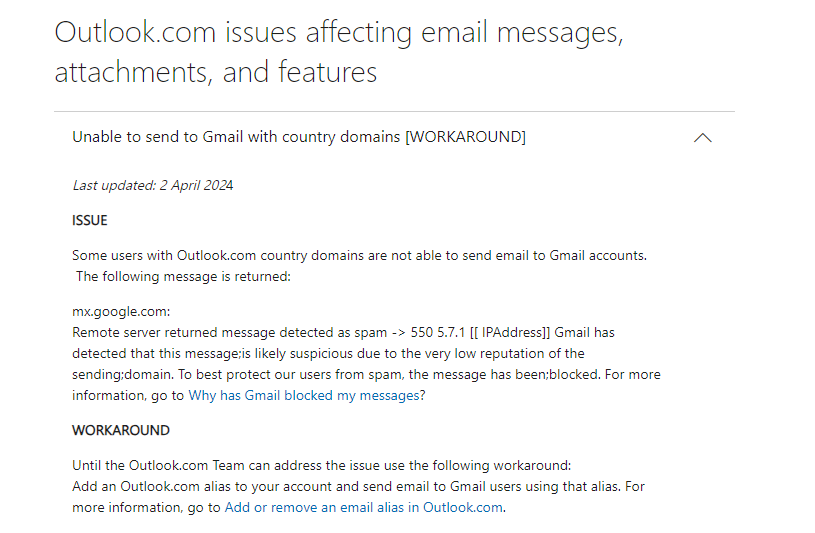Click the '[WORKAROUND]' tag in the section header
This screenshot has height=533, width=815.
pos(465,137)
